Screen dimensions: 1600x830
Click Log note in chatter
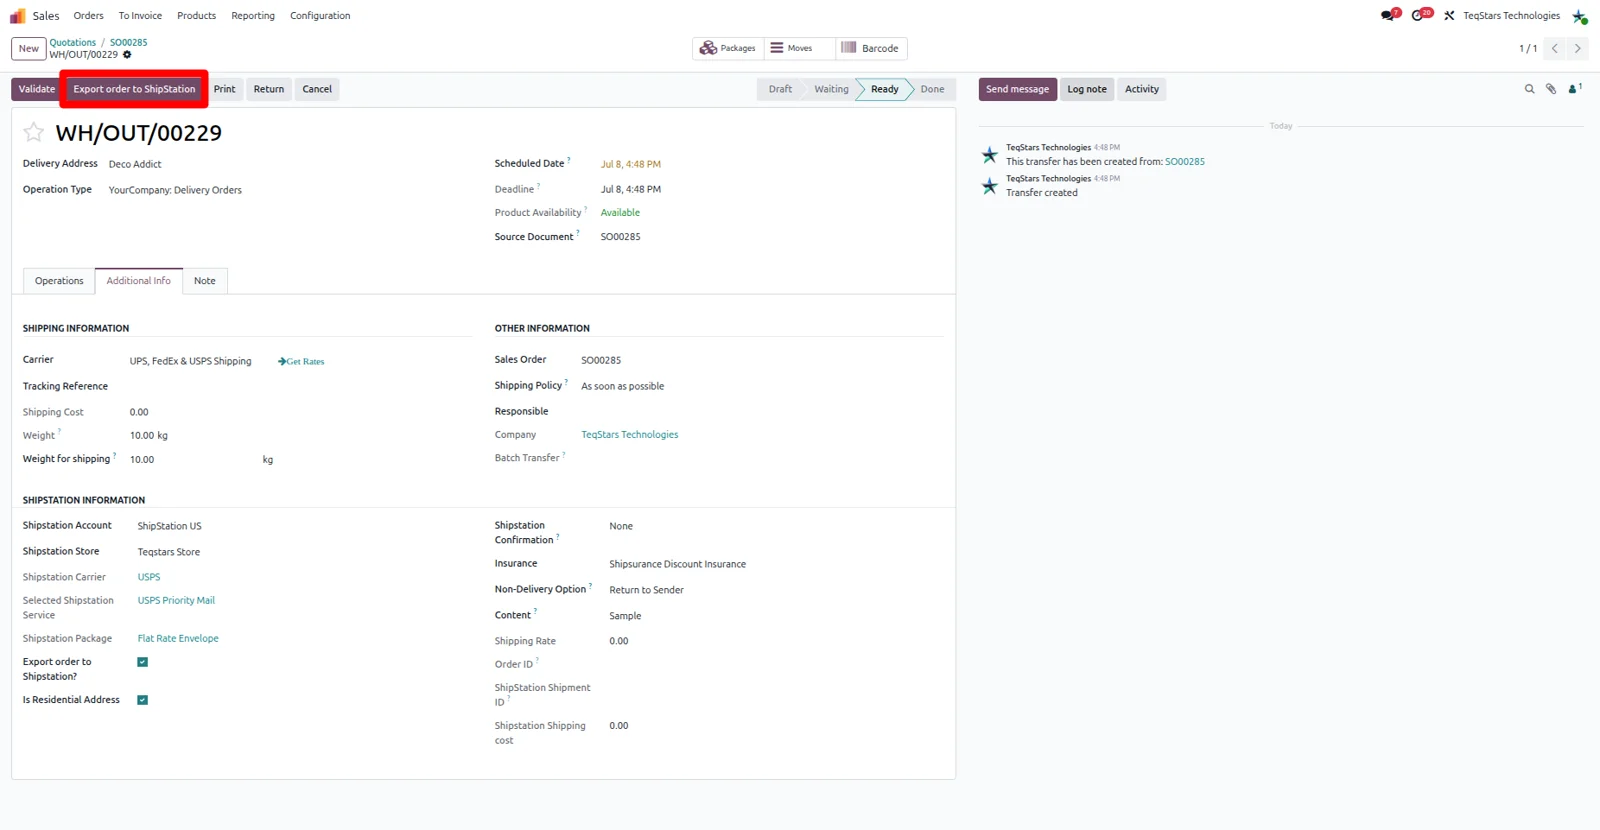pos(1087,89)
